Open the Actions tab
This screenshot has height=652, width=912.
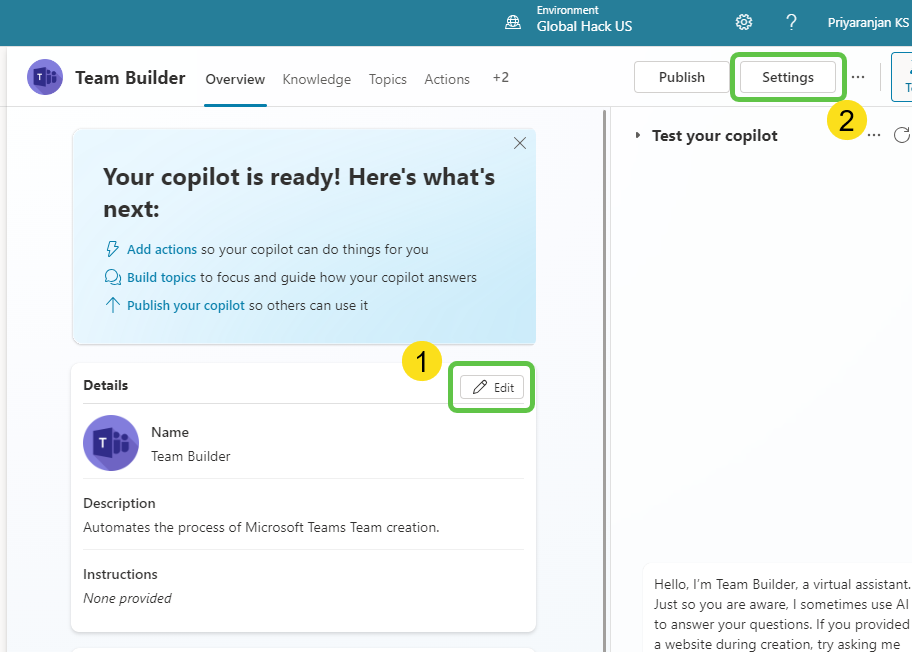(x=446, y=79)
